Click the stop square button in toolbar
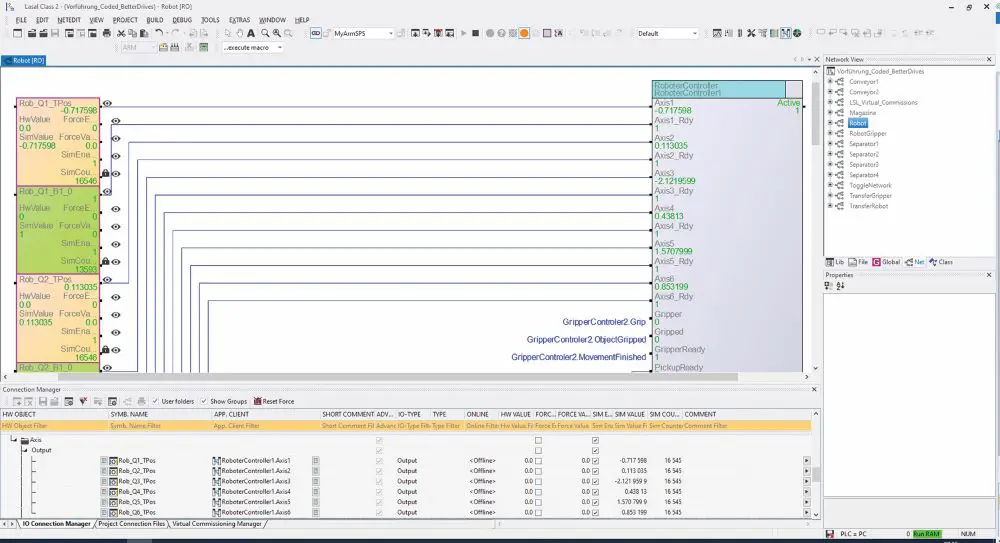Viewport: 1000px width, 543px height. 475,33
